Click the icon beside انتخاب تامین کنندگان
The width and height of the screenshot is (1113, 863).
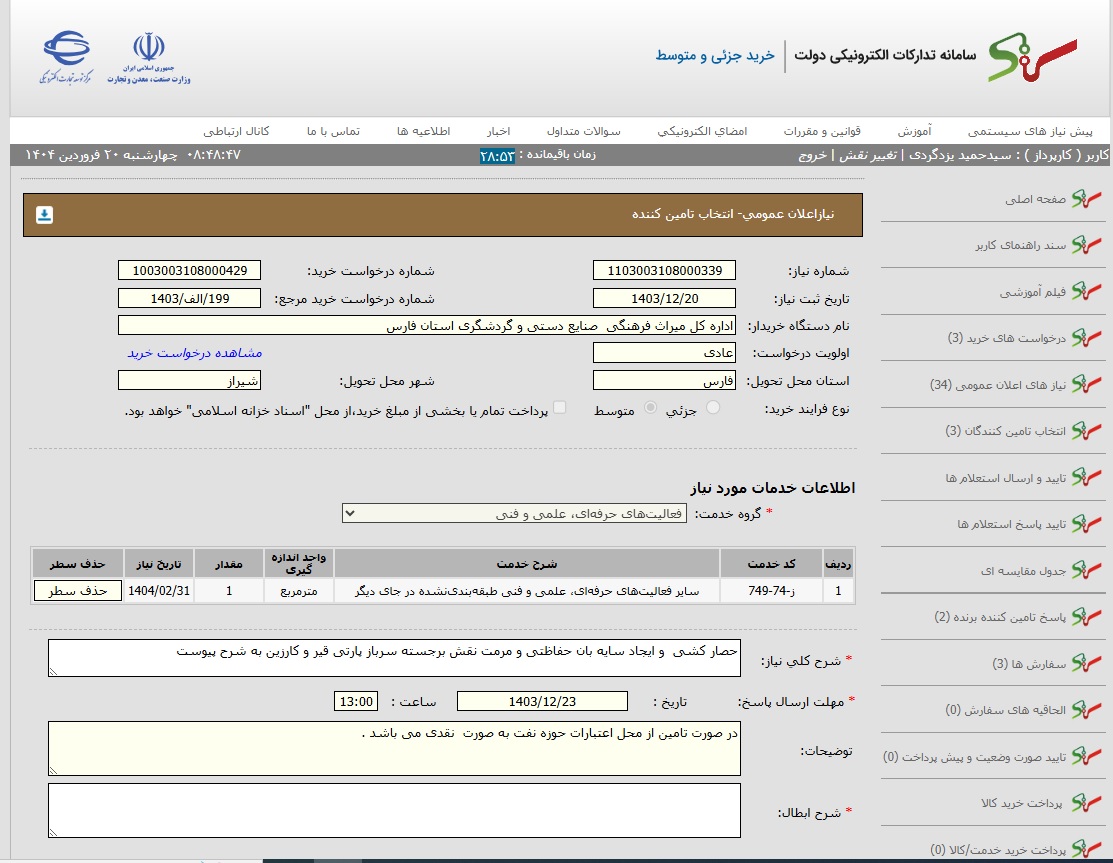[1086, 431]
